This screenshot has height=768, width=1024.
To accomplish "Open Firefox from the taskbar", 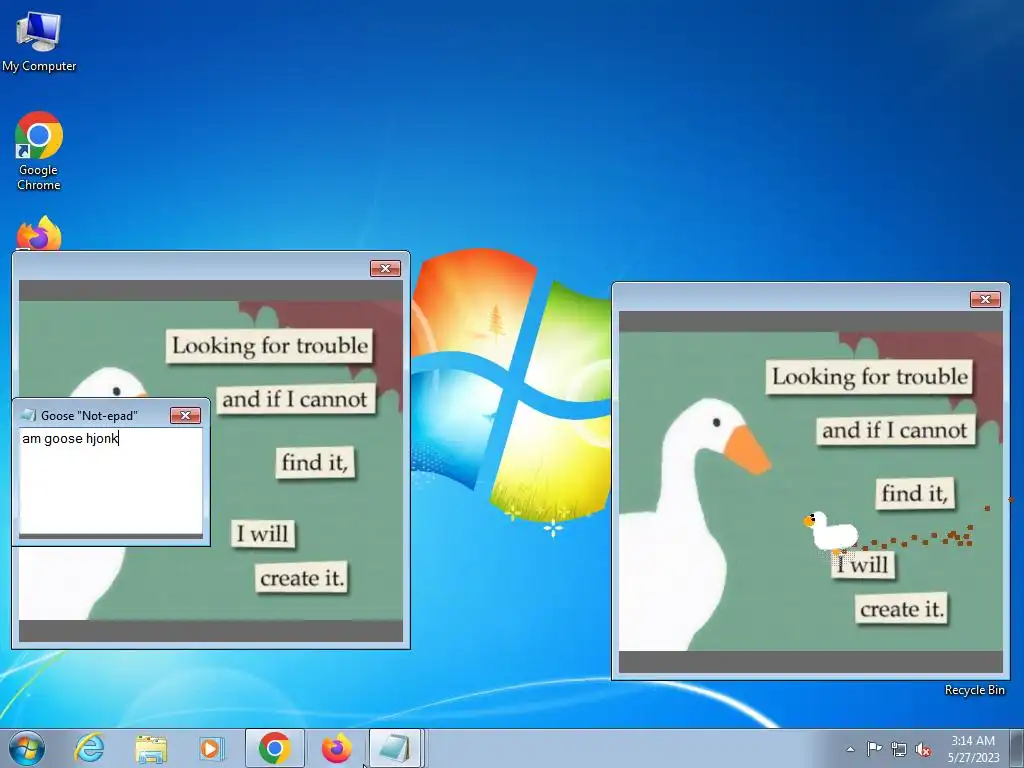I will pyautogui.click(x=336, y=748).
